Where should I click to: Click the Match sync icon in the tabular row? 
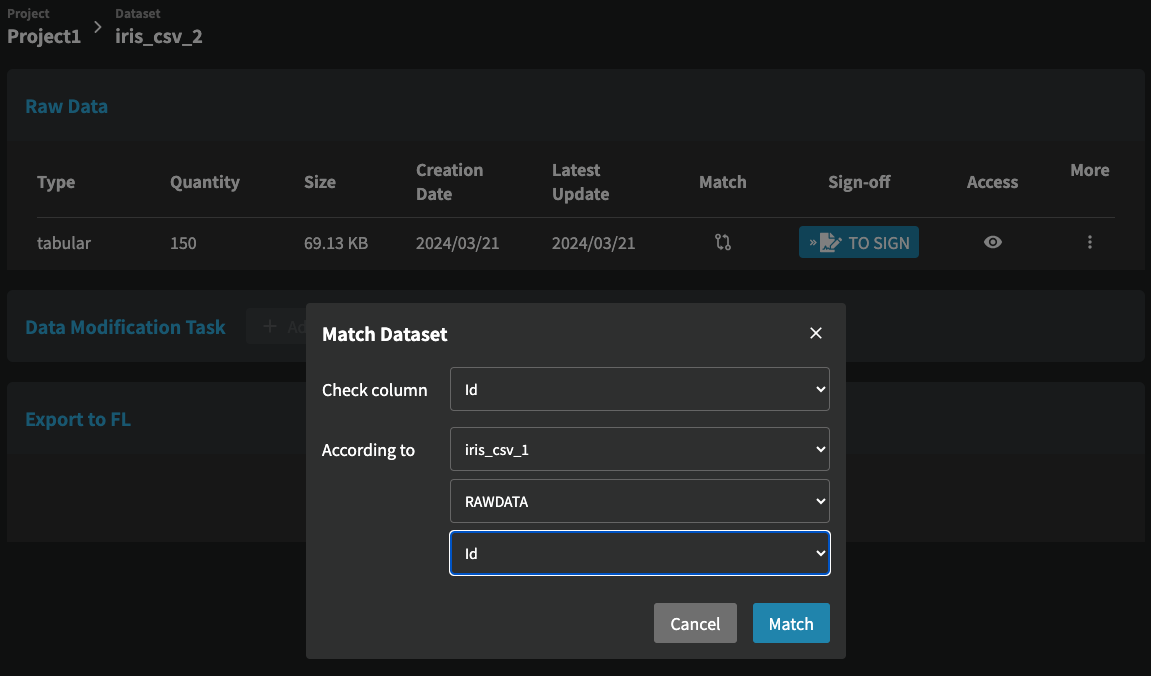pyautogui.click(x=722, y=242)
